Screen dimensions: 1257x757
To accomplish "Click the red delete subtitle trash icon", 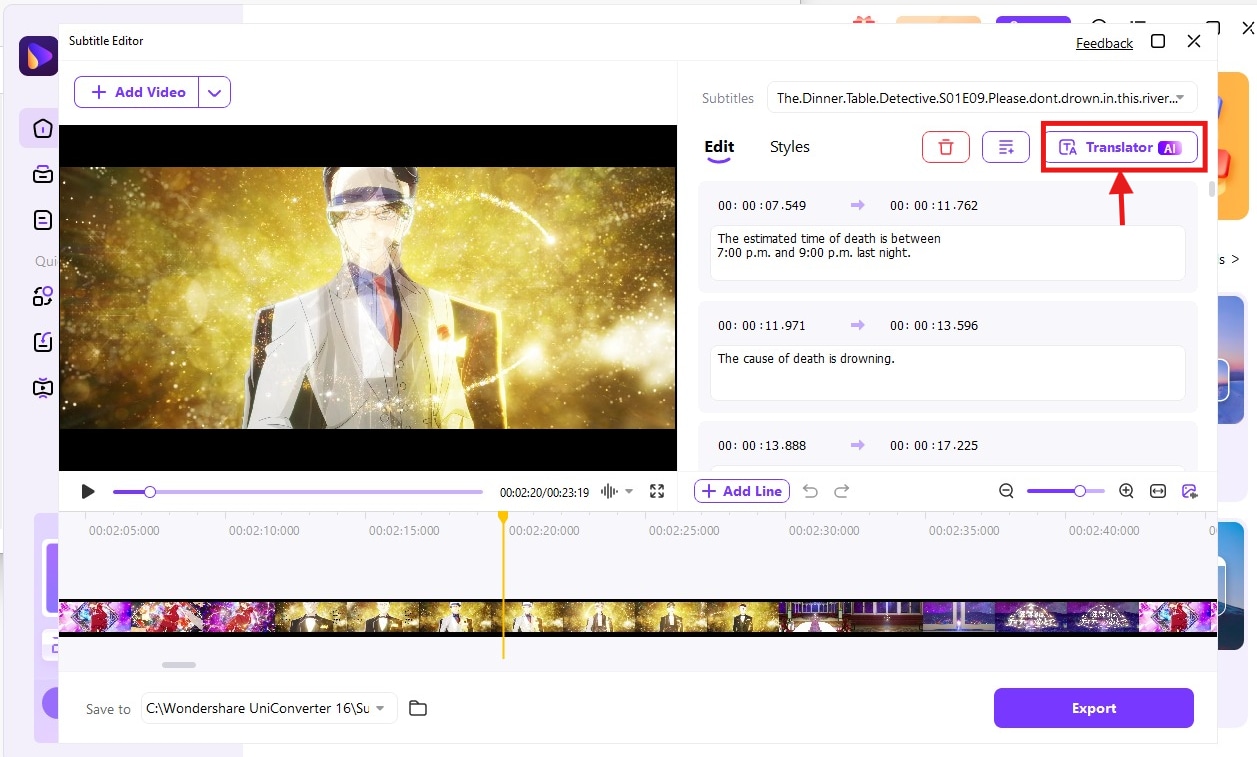I will coord(945,147).
